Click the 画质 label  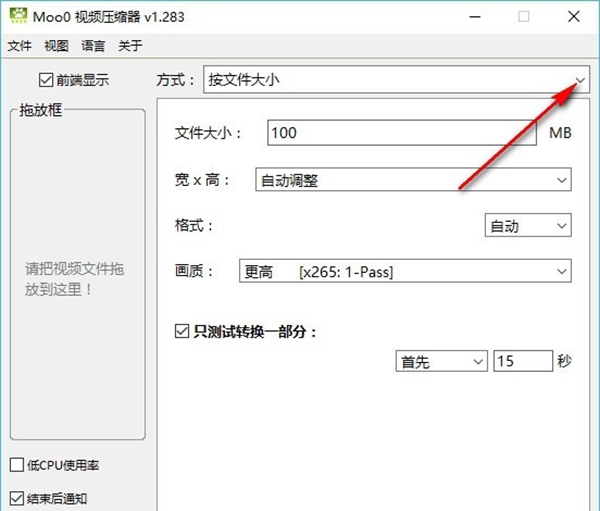coord(194,271)
